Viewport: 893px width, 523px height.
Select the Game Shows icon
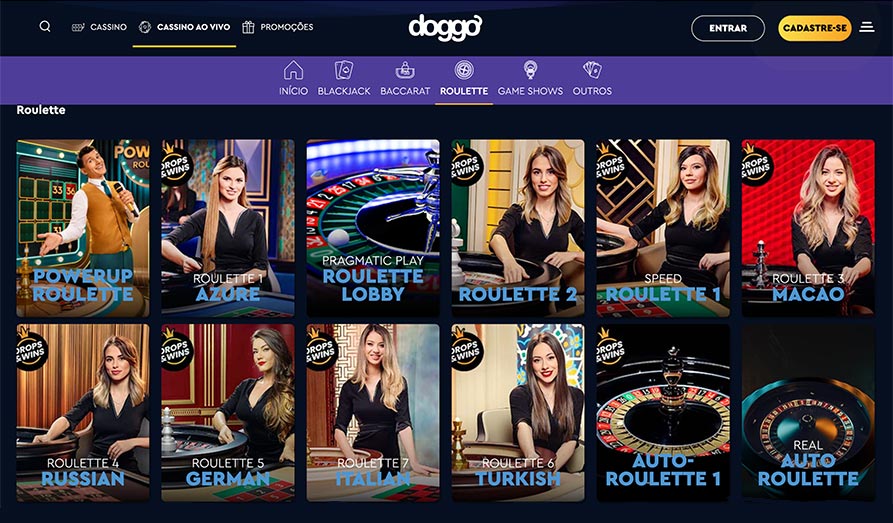point(530,70)
